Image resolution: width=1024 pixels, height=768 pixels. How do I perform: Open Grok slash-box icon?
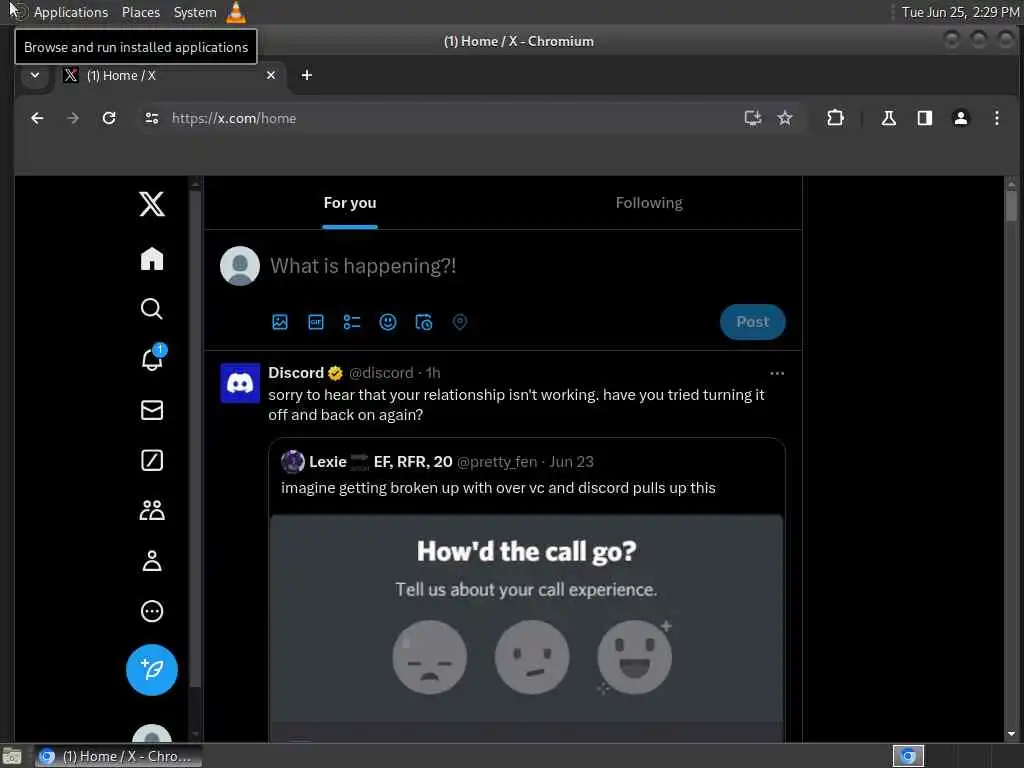[x=152, y=460]
